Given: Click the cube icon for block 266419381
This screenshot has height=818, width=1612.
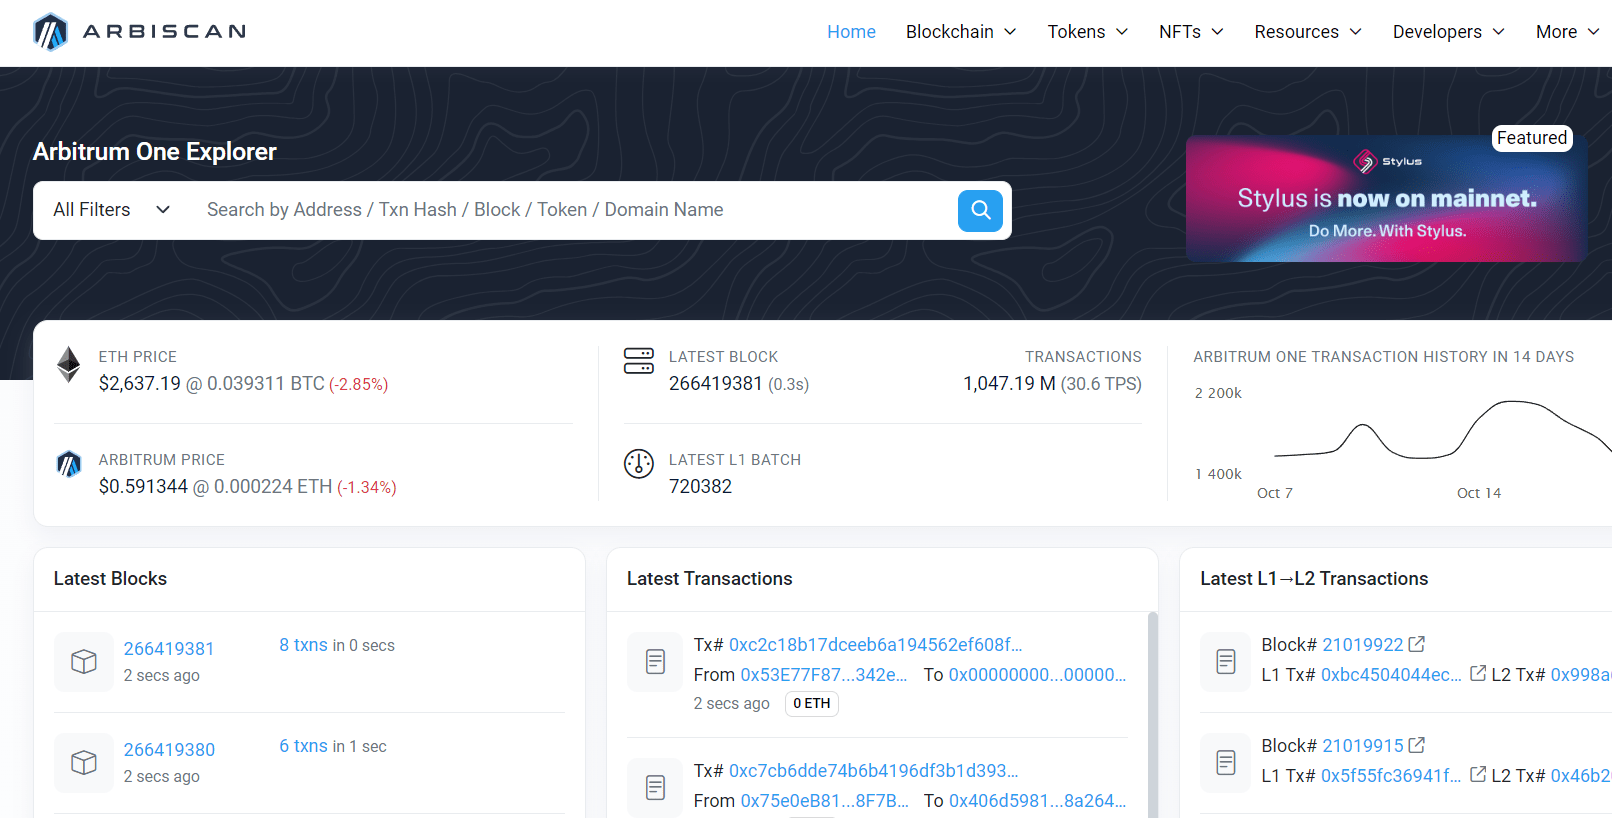Looking at the screenshot, I should coord(84,662).
